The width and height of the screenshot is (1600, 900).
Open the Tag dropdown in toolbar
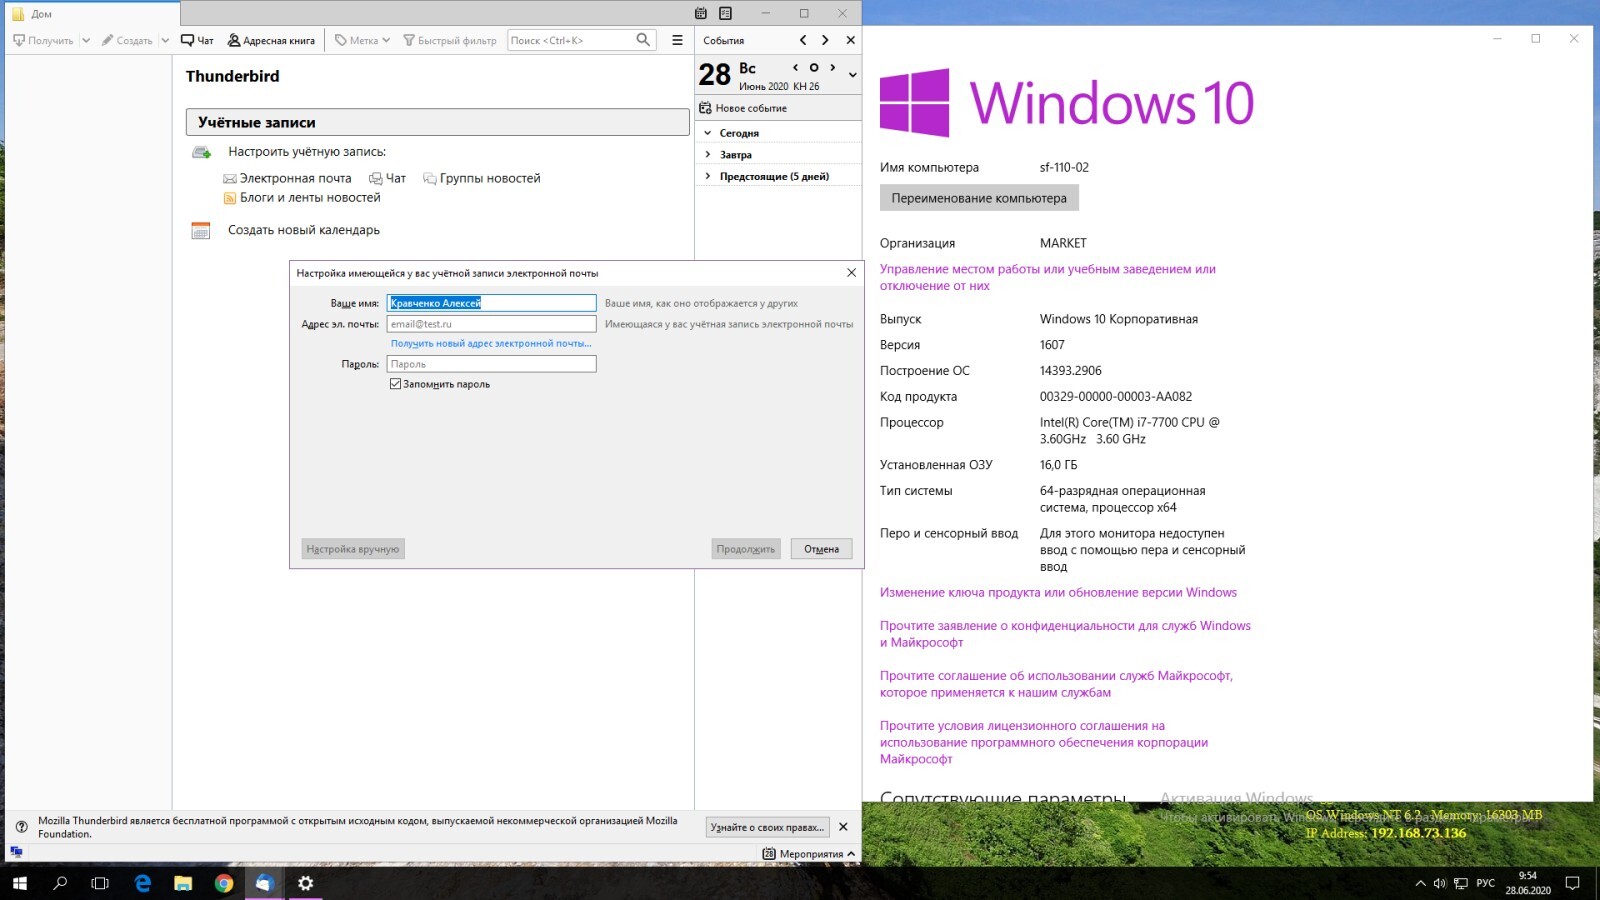click(362, 41)
